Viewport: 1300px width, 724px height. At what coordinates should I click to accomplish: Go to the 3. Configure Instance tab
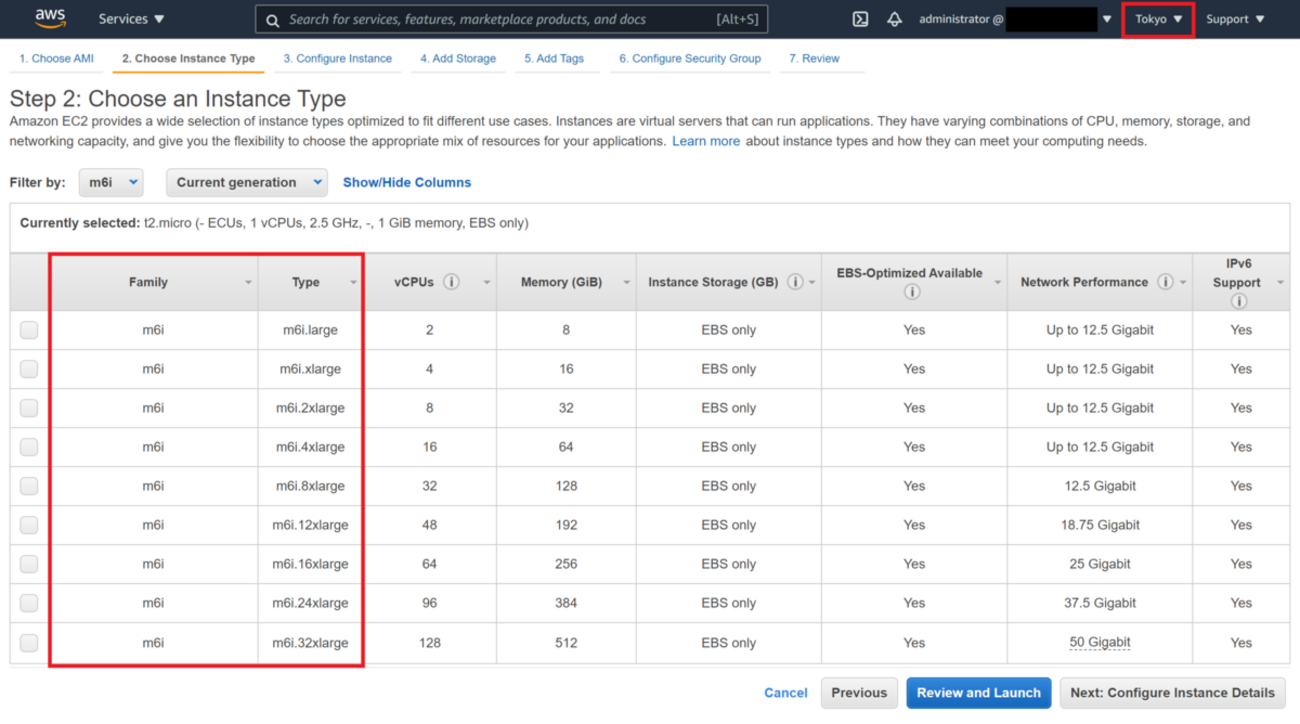(337, 58)
